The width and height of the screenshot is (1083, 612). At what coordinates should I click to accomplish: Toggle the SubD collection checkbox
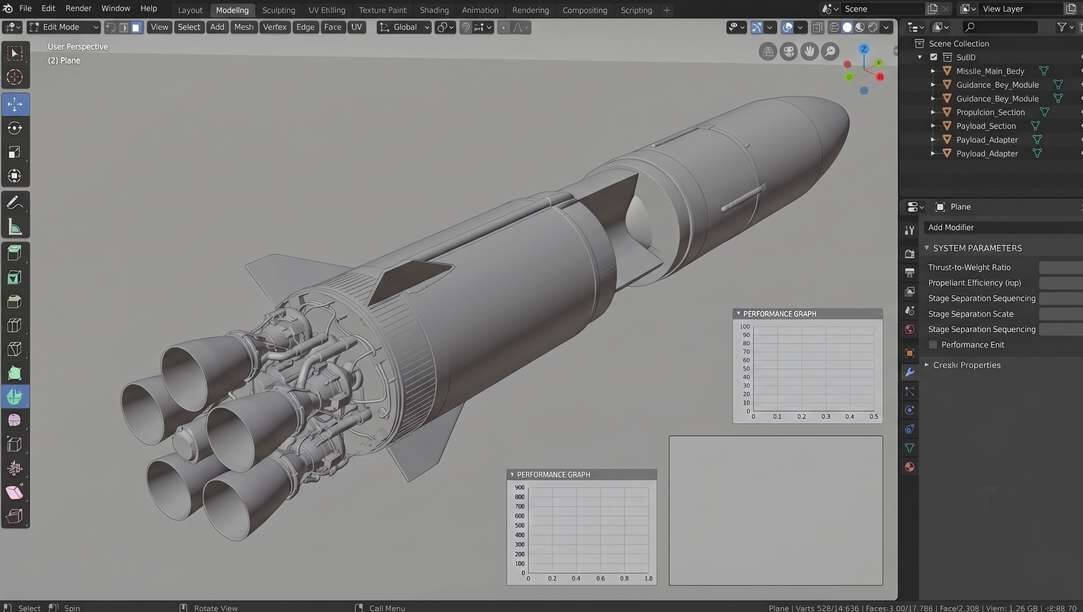click(x=934, y=57)
